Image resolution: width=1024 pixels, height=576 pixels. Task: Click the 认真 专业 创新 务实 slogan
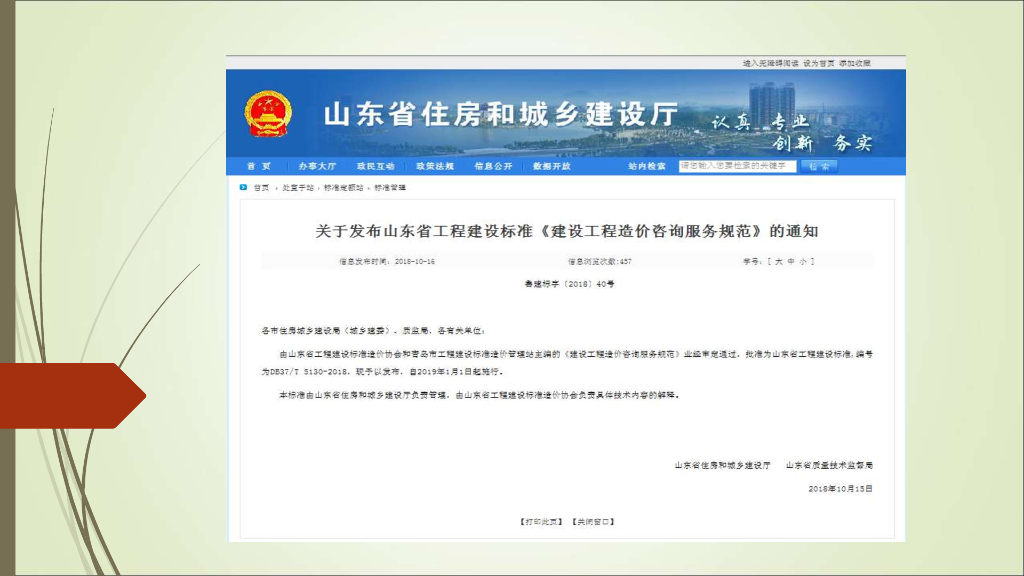(792, 132)
